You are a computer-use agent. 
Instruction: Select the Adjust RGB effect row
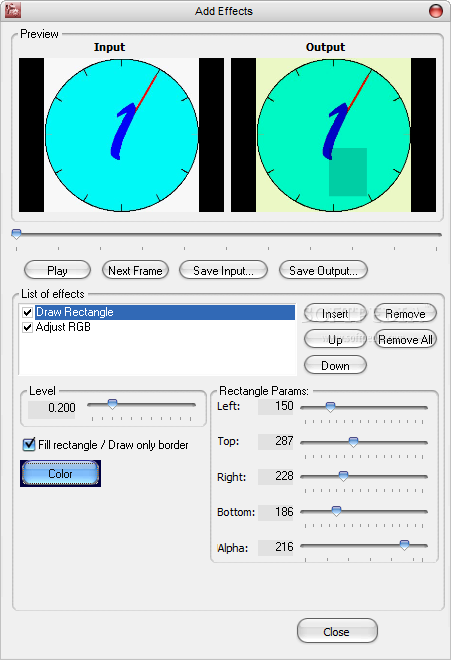point(165,327)
